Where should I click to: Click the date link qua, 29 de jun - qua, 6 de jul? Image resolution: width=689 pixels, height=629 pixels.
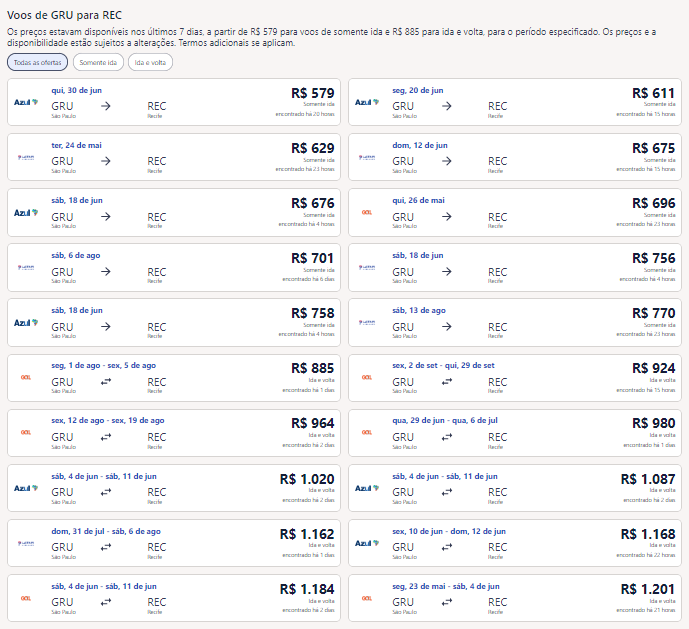click(x=445, y=420)
